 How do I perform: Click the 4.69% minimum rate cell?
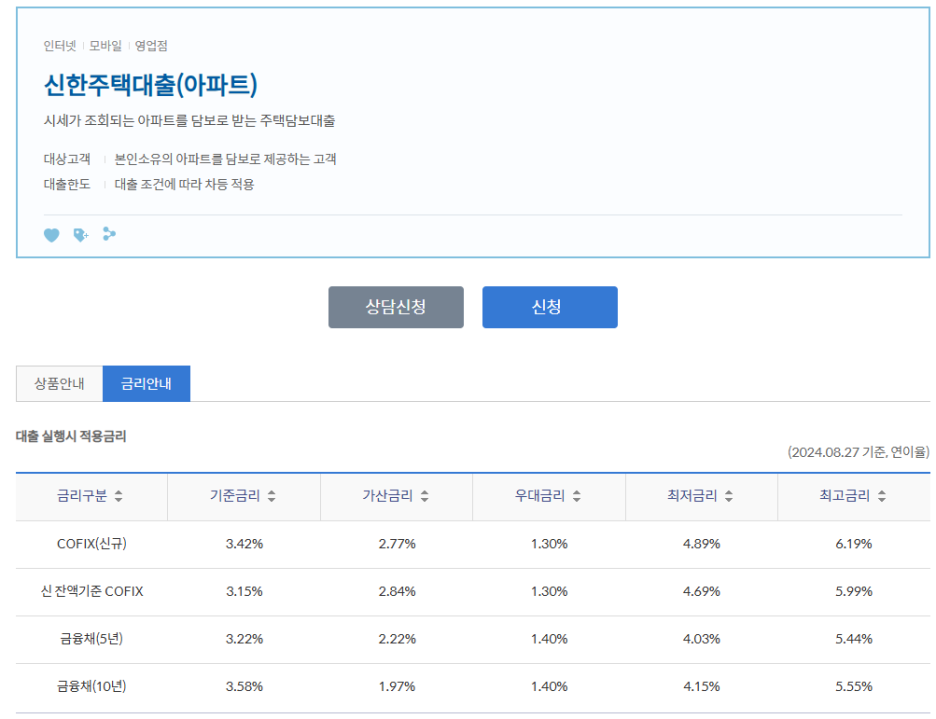tap(701, 591)
